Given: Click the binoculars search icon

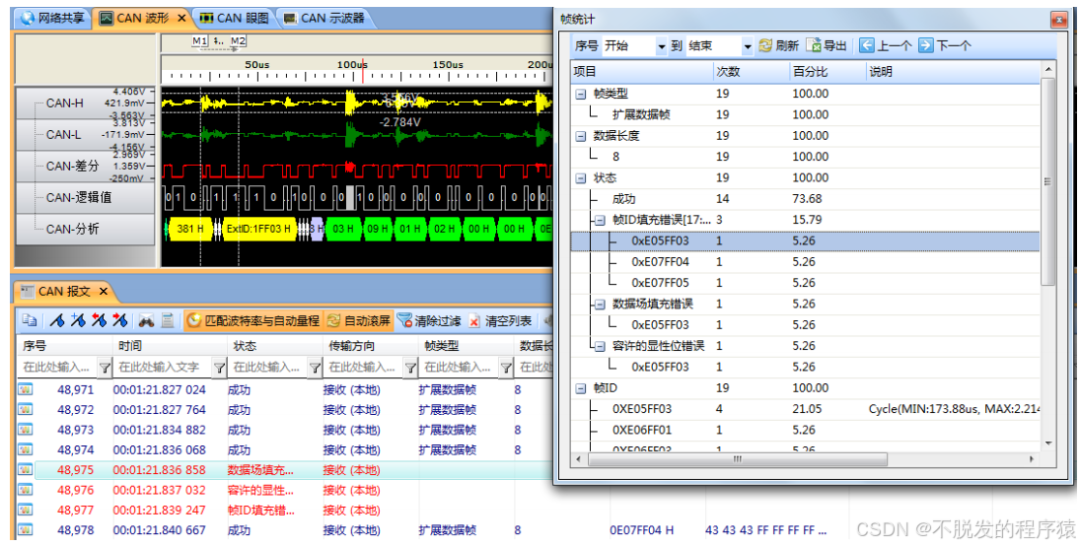Looking at the screenshot, I should pyautogui.click(x=146, y=321).
